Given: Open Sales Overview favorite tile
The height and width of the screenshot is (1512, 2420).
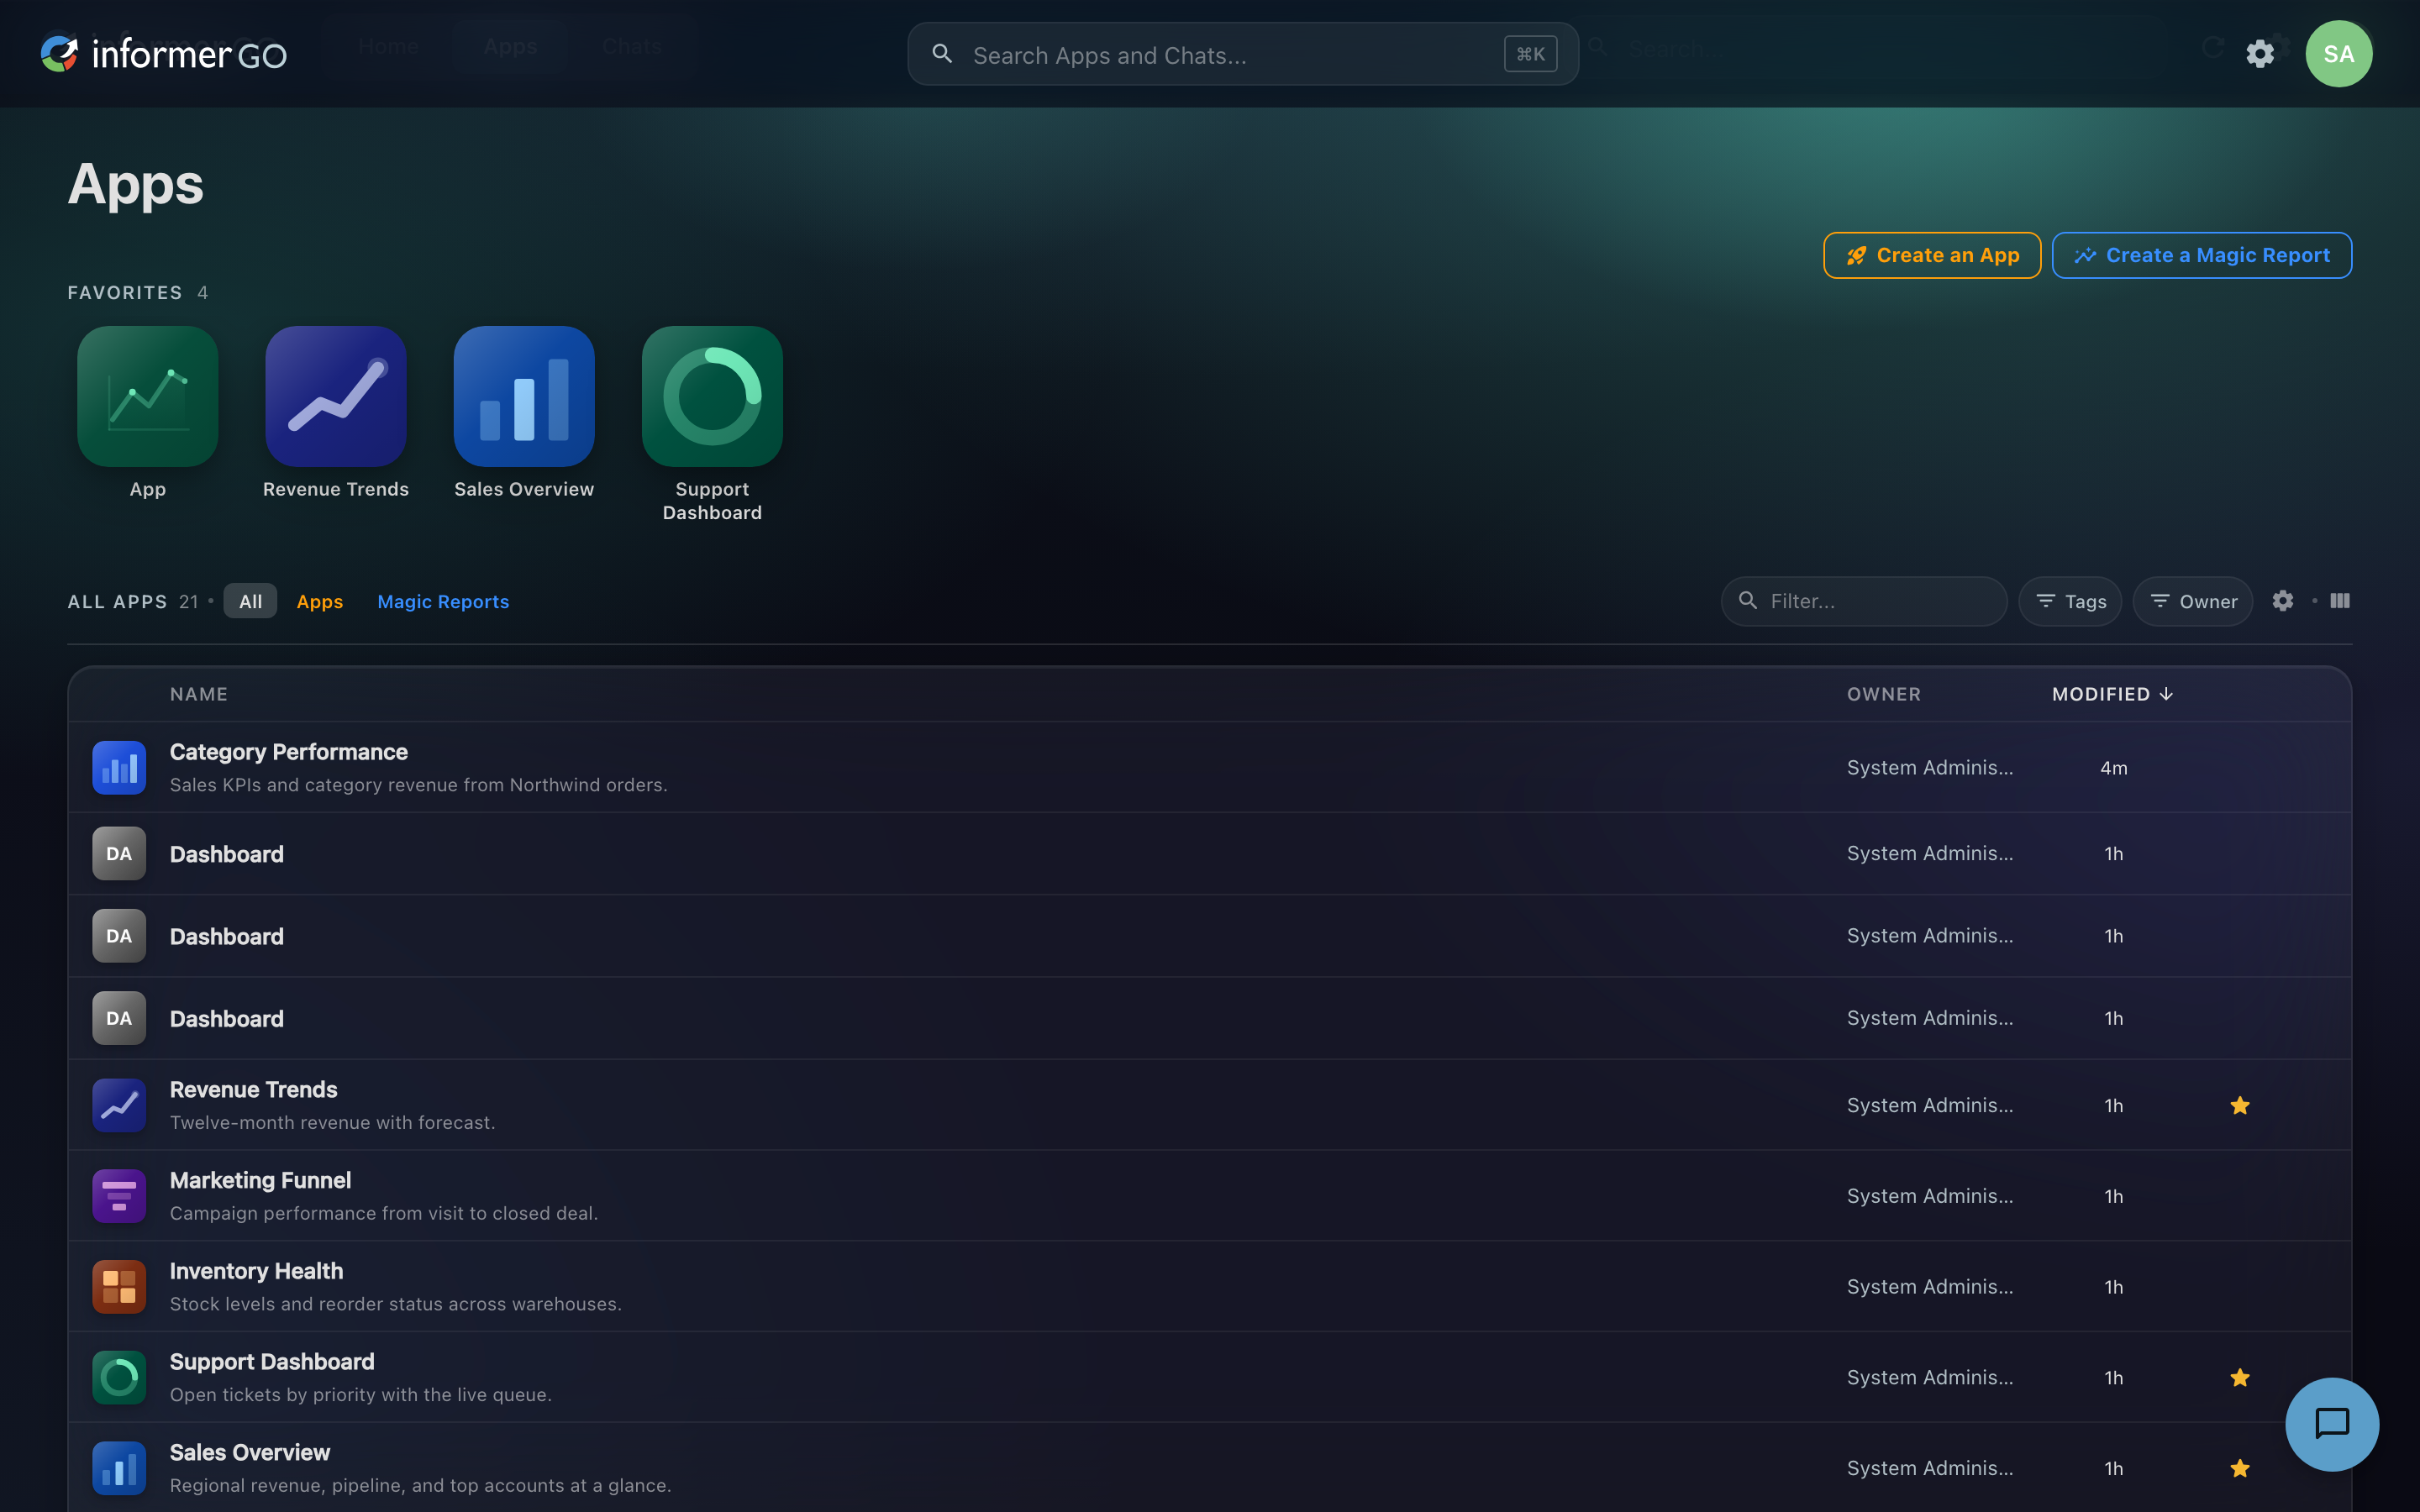Looking at the screenshot, I should tap(524, 396).
